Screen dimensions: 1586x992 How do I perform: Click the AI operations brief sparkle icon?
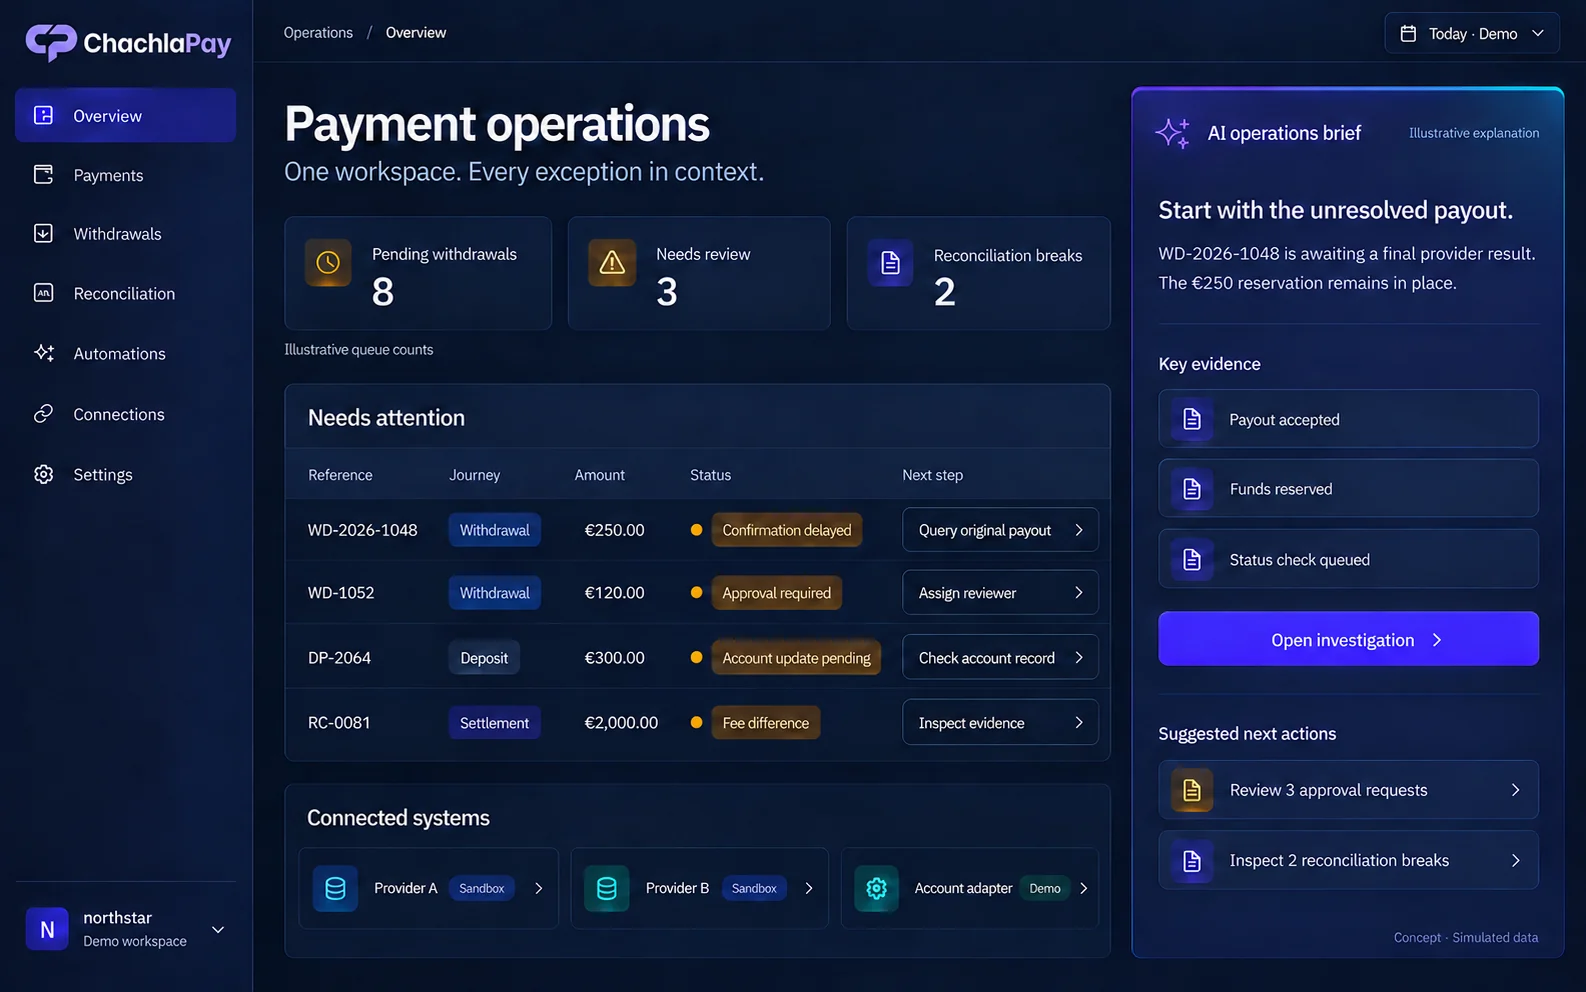point(1173,133)
